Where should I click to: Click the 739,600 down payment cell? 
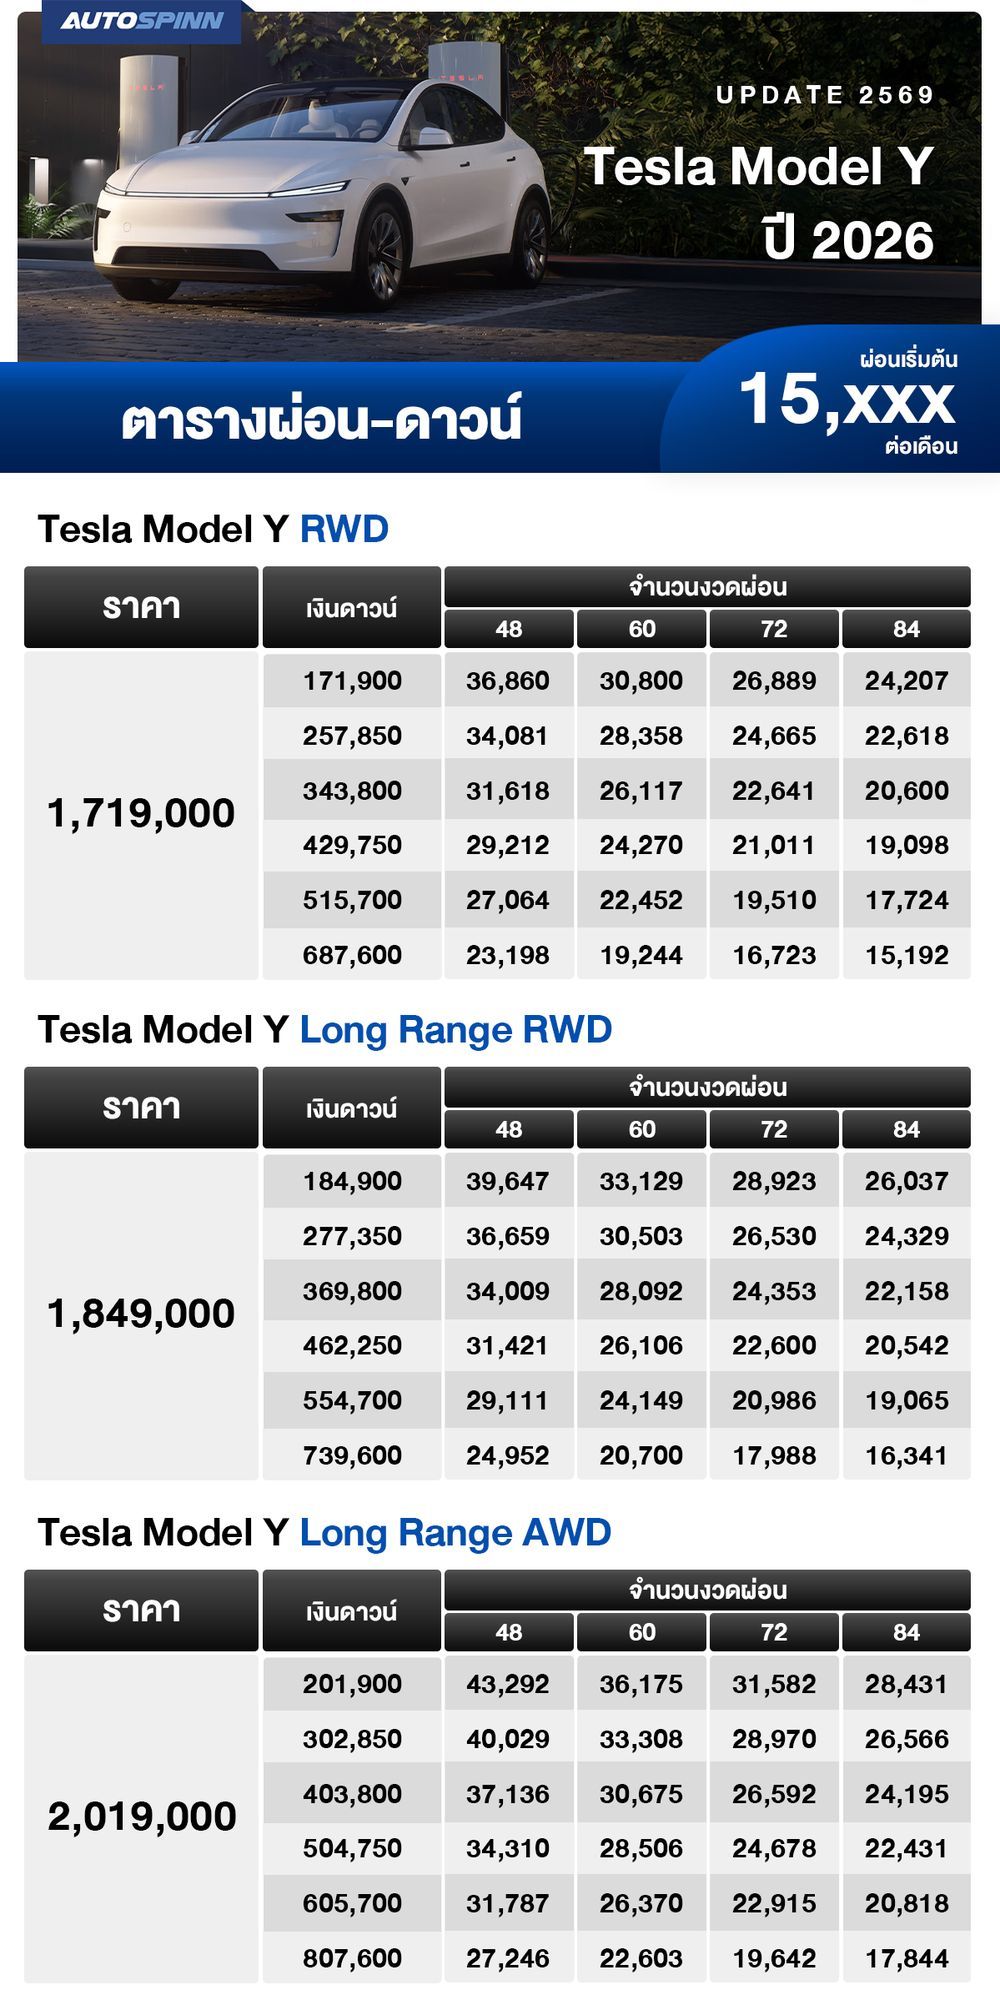(x=352, y=1455)
